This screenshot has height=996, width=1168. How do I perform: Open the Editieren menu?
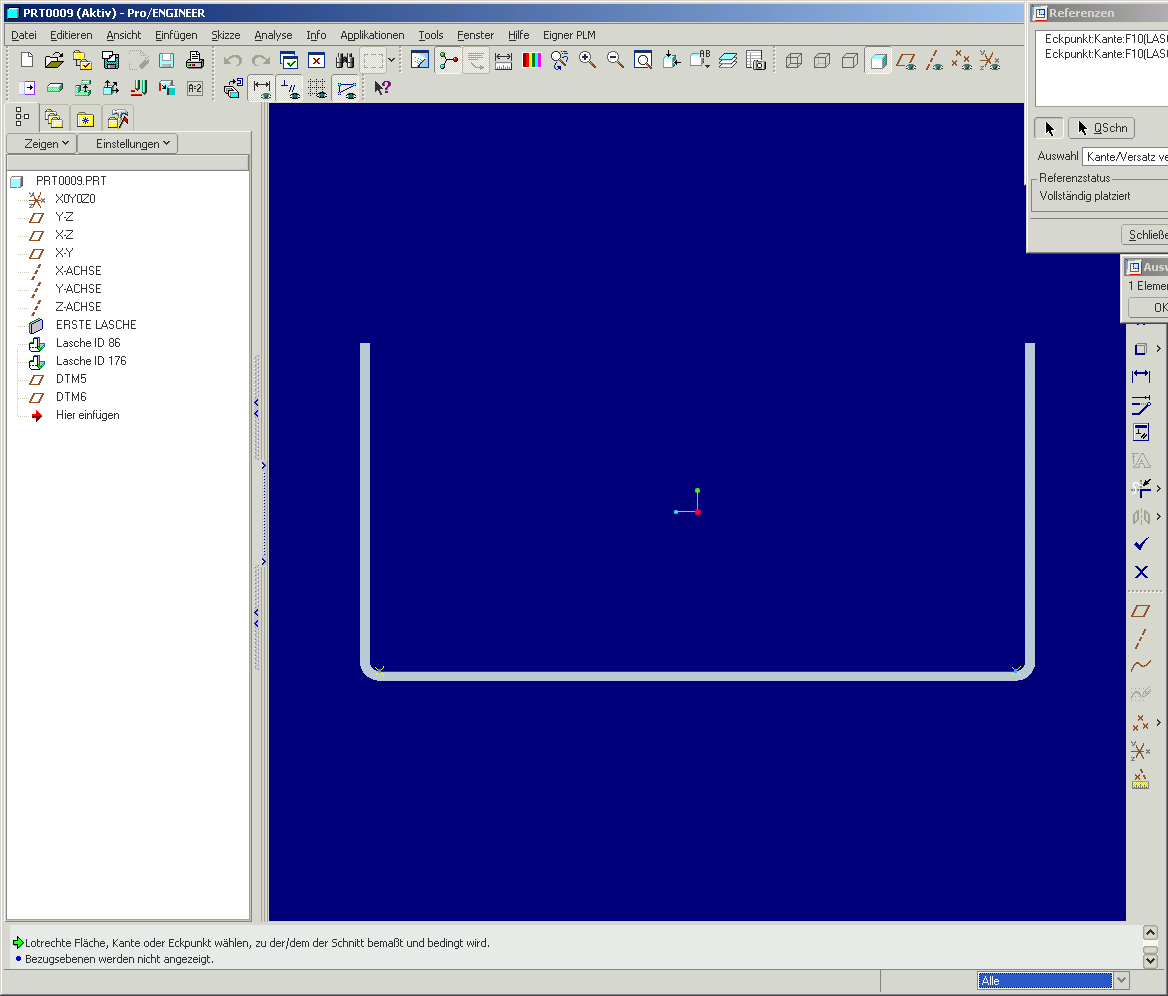point(72,35)
